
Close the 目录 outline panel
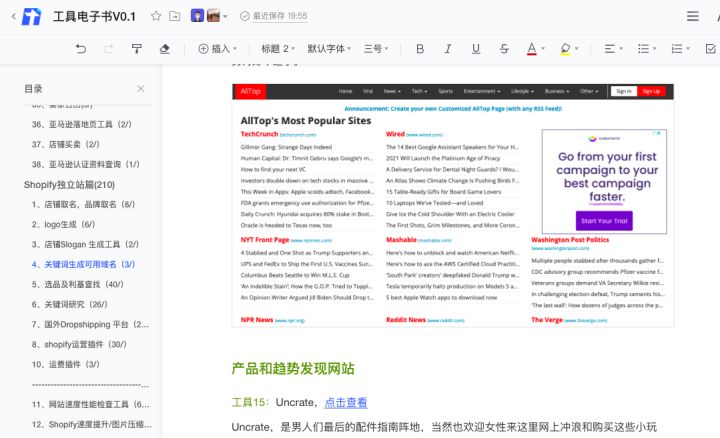click(141, 89)
